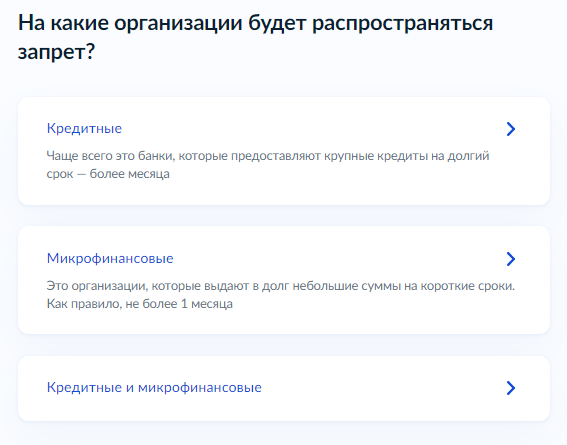Image resolution: width=567 pixels, height=445 pixels.
Task: Click 'Это организации, которые выдают в долг' line
Action: tap(281, 286)
